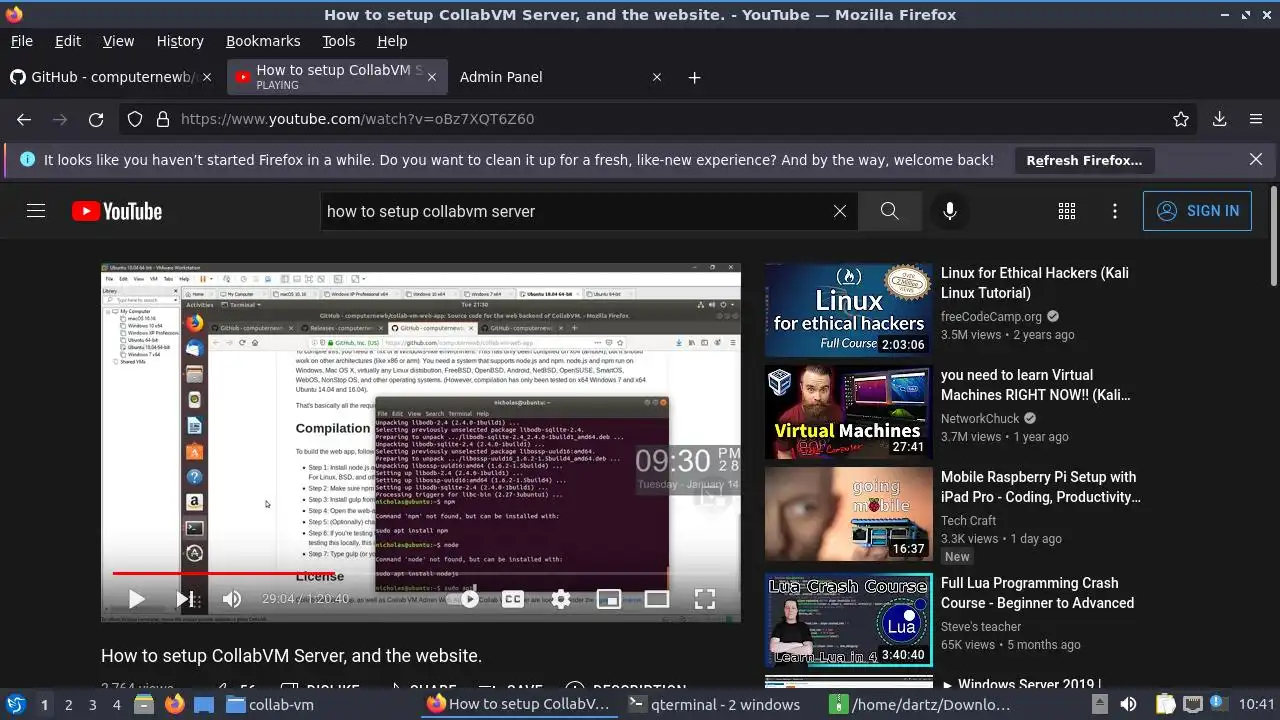This screenshot has height=720, width=1280.
Task: Click the page vertical scrollbar
Action: 1273,235
